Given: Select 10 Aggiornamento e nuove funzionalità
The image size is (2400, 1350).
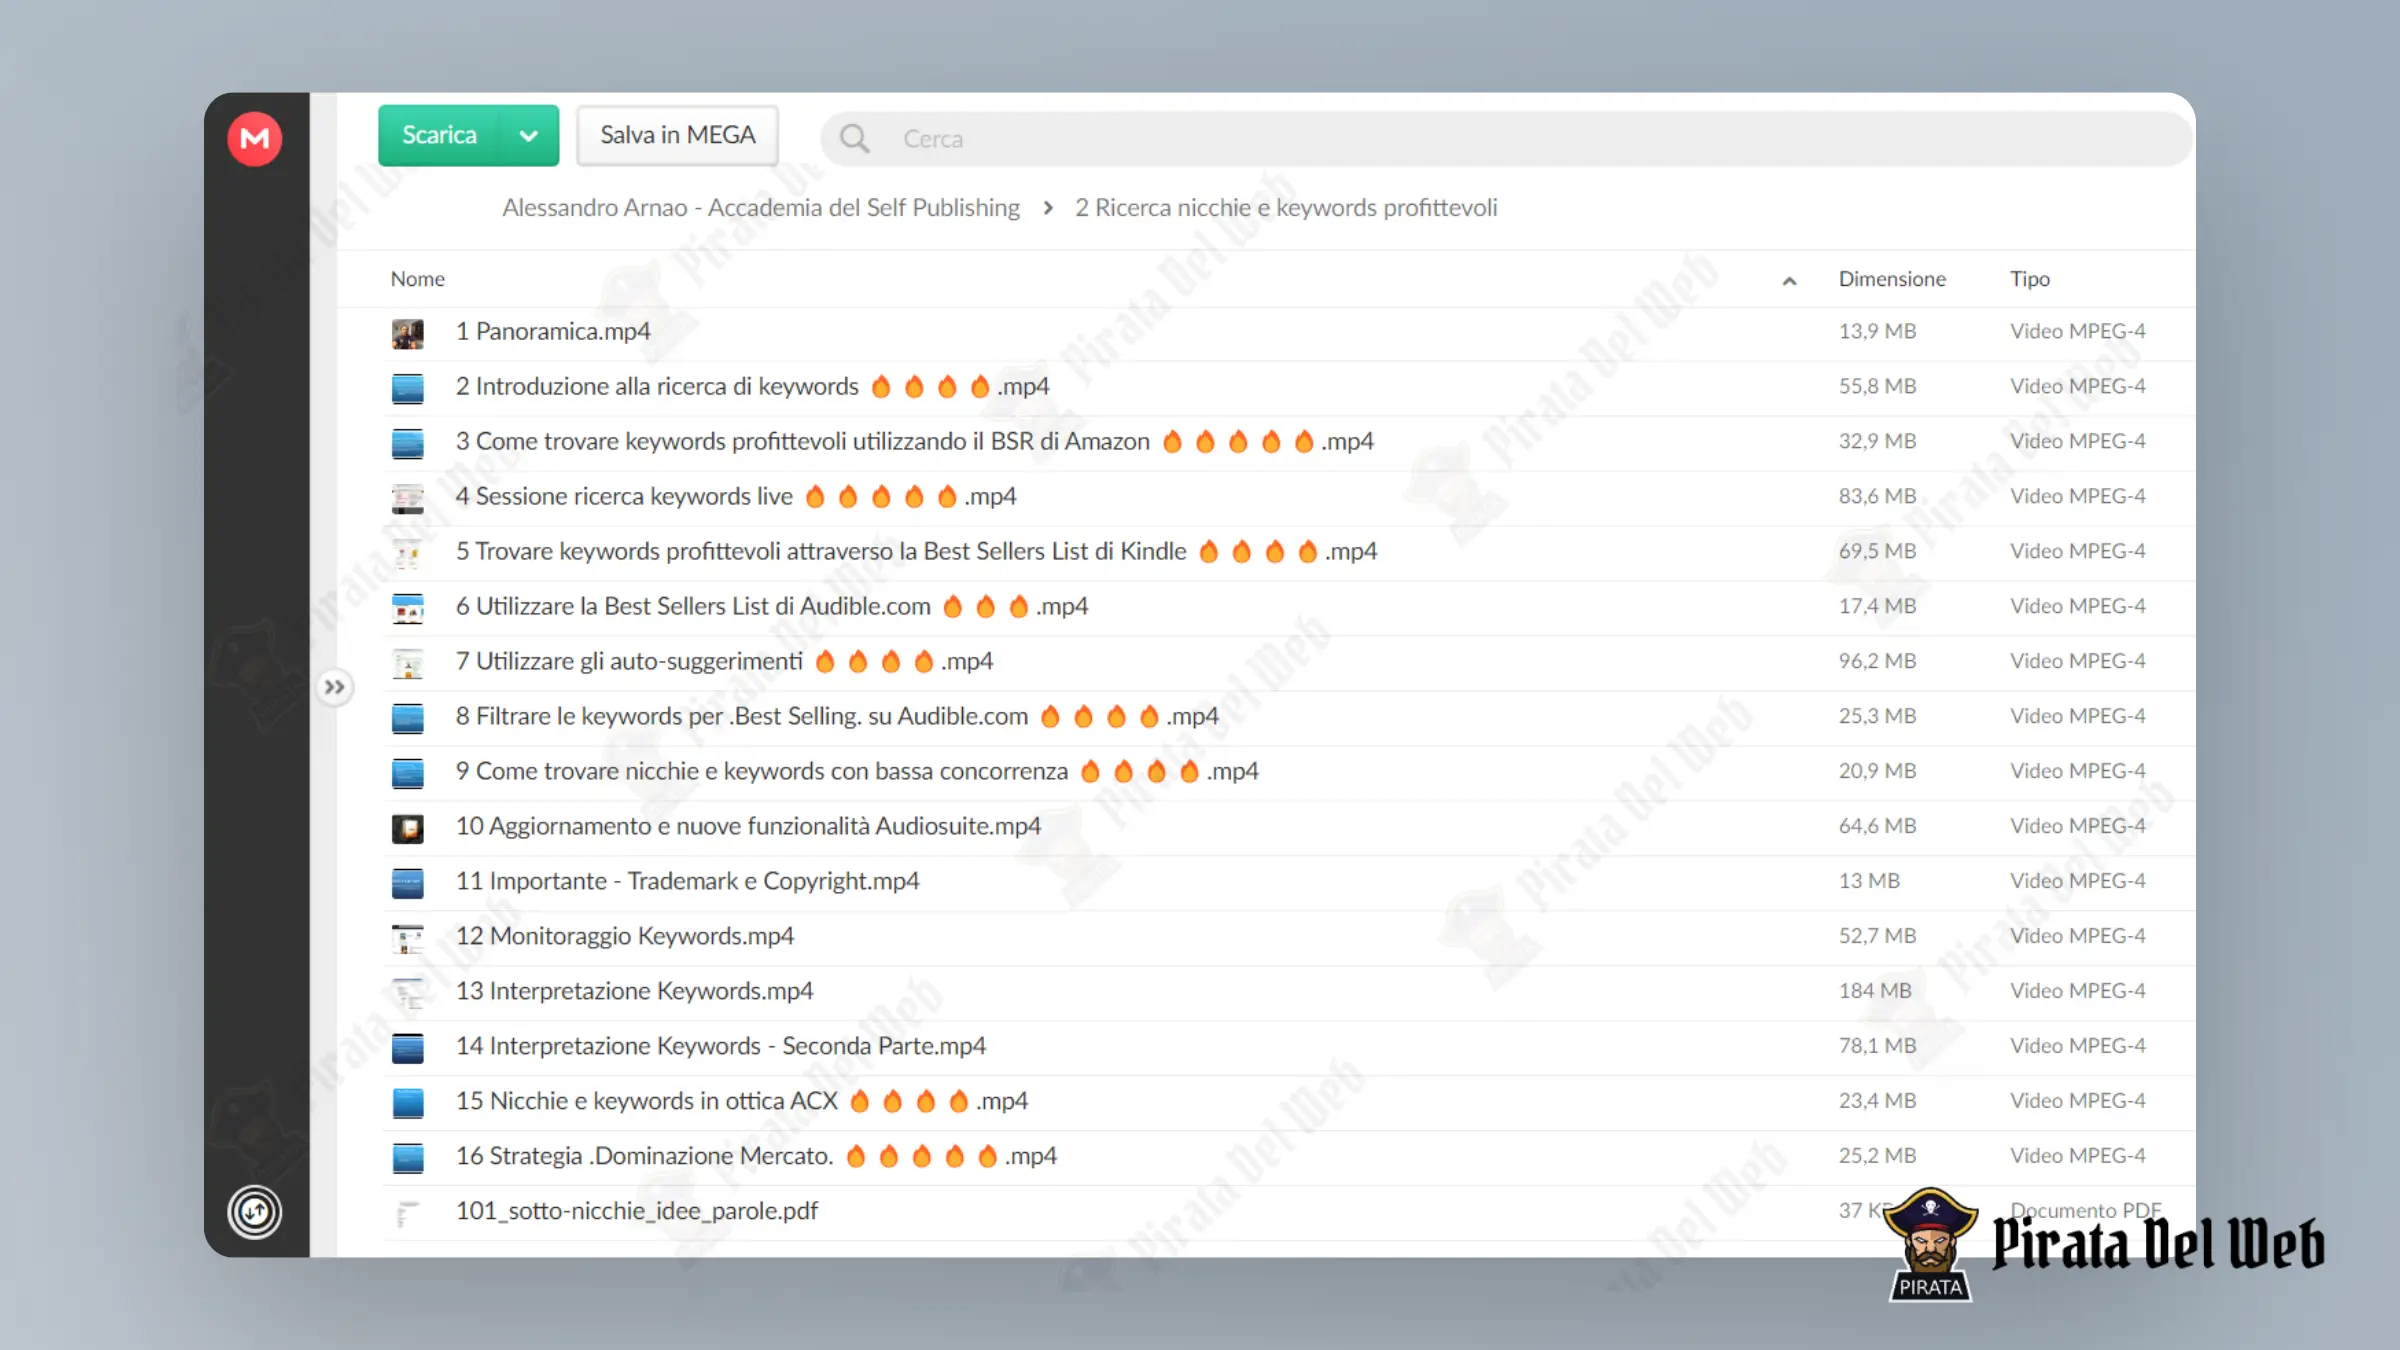Looking at the screenshot, I should [x=748, y=826].
